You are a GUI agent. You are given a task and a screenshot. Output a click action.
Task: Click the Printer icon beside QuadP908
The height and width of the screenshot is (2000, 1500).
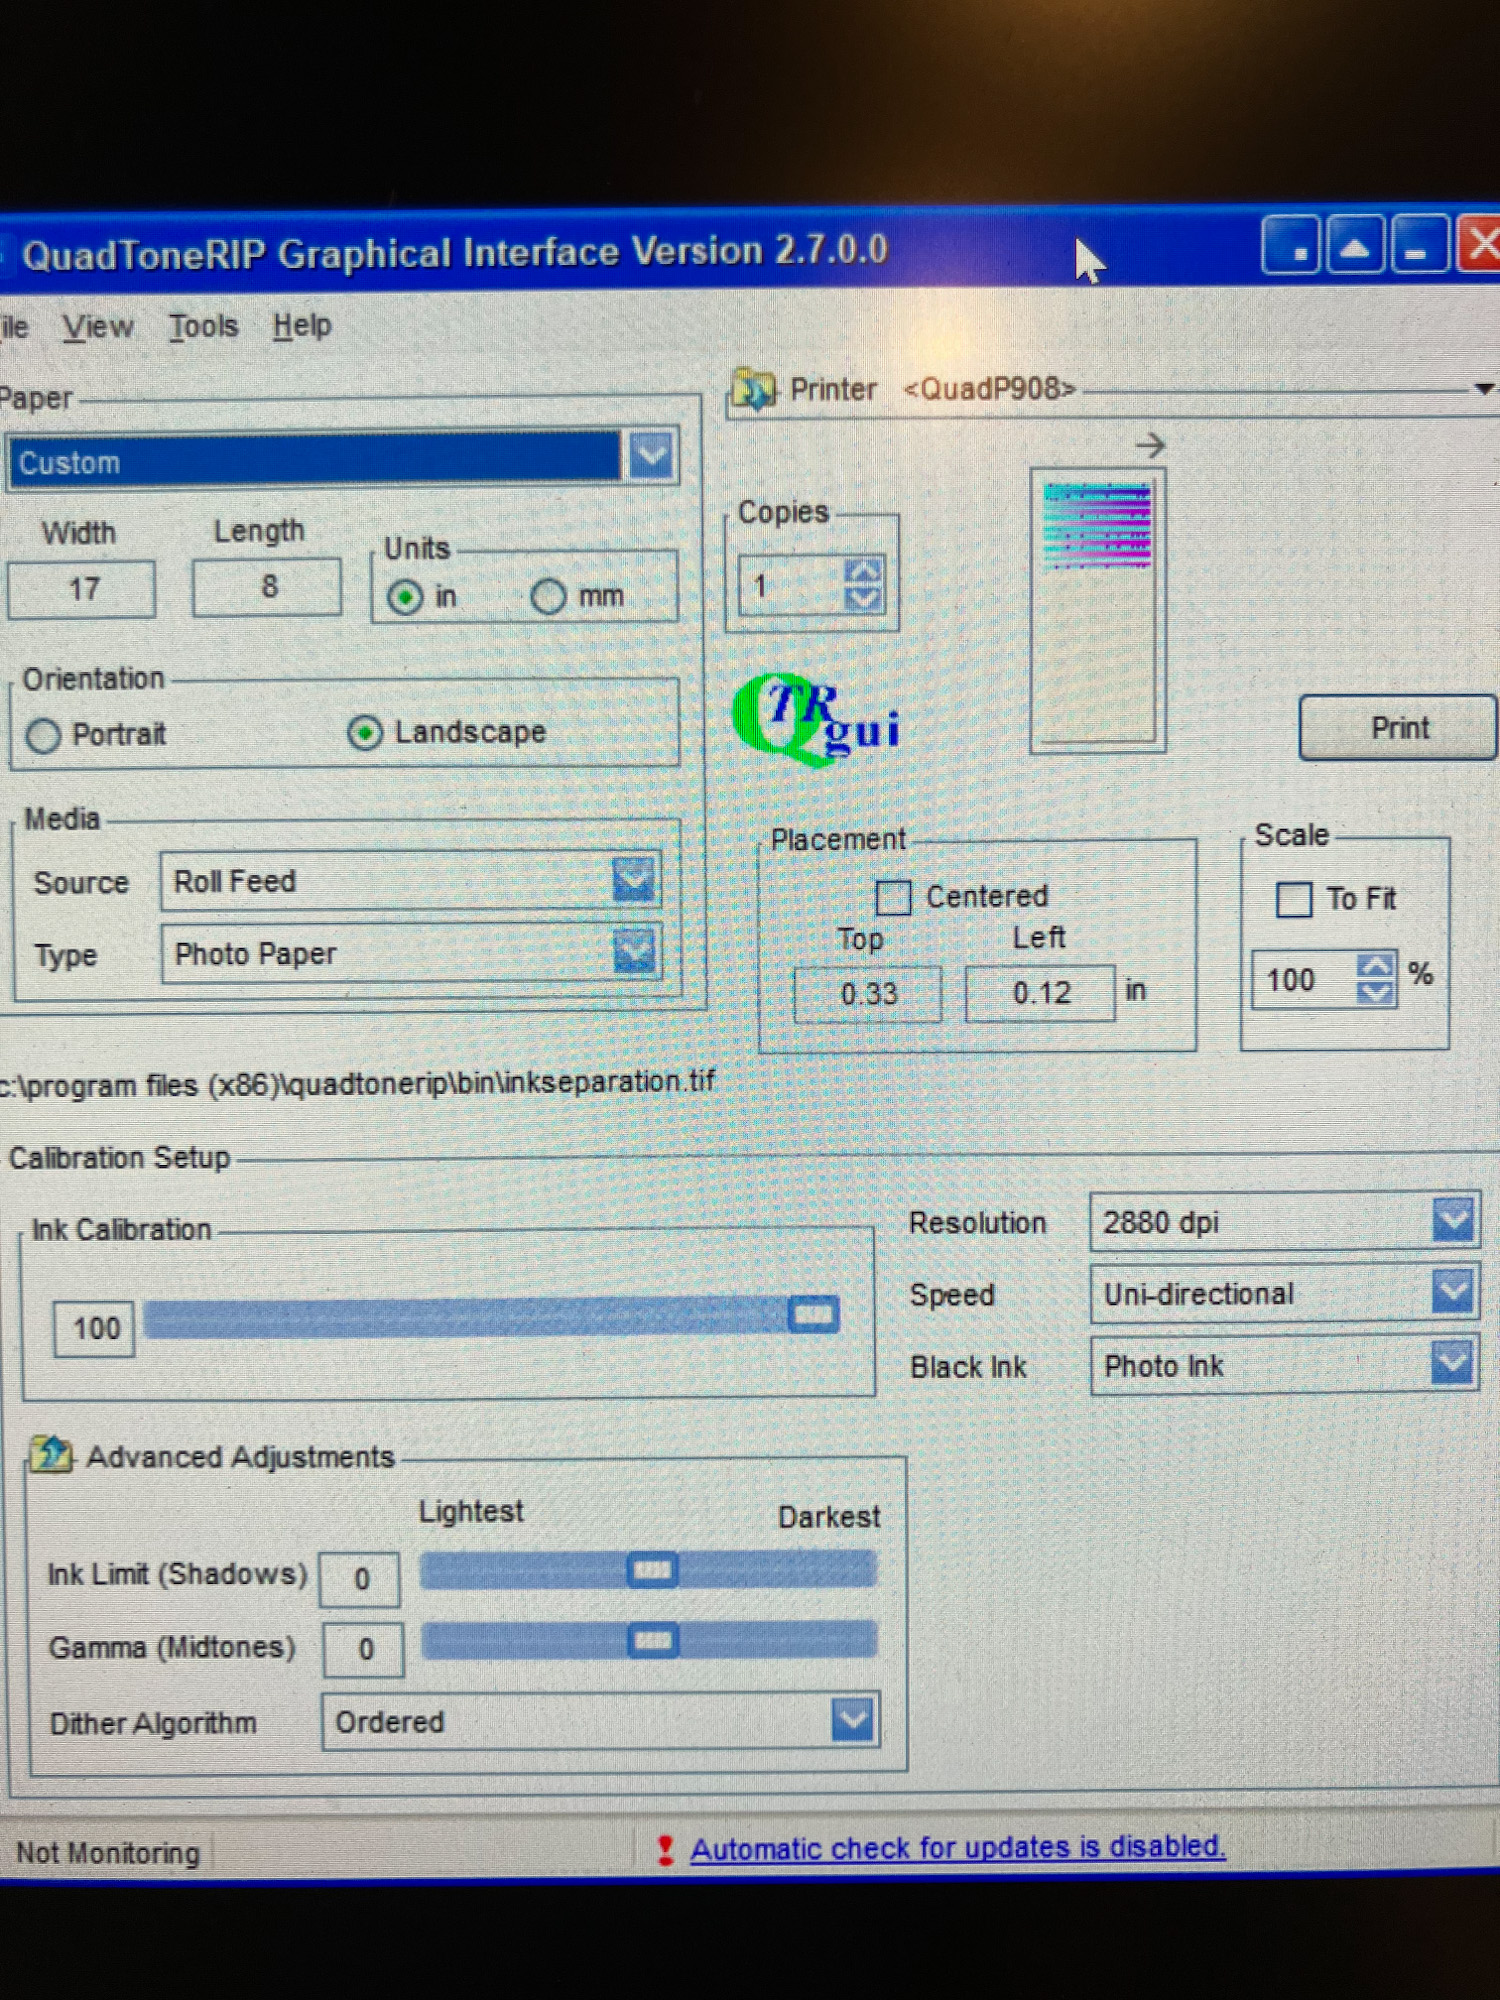pyautogui.click(x=754, y=390)
